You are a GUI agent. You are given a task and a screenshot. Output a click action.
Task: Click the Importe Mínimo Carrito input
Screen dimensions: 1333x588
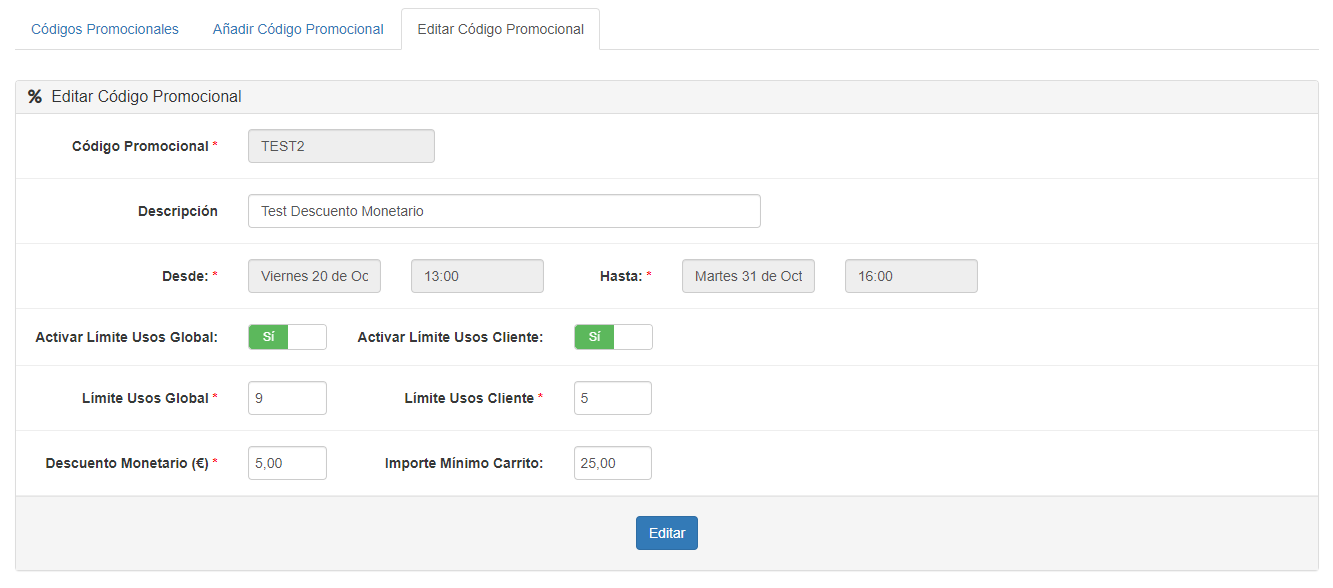click(613, 463)
